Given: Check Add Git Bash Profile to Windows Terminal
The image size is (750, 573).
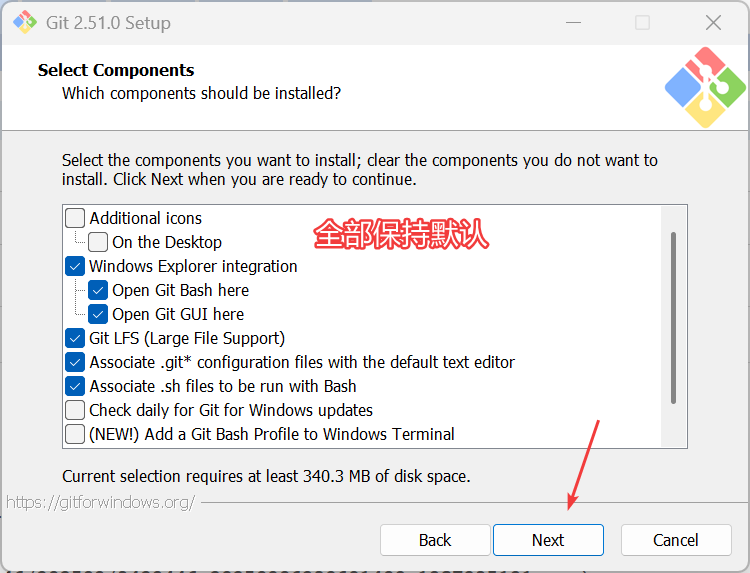Looking at the screenshot, I should (x=75, y=434).
